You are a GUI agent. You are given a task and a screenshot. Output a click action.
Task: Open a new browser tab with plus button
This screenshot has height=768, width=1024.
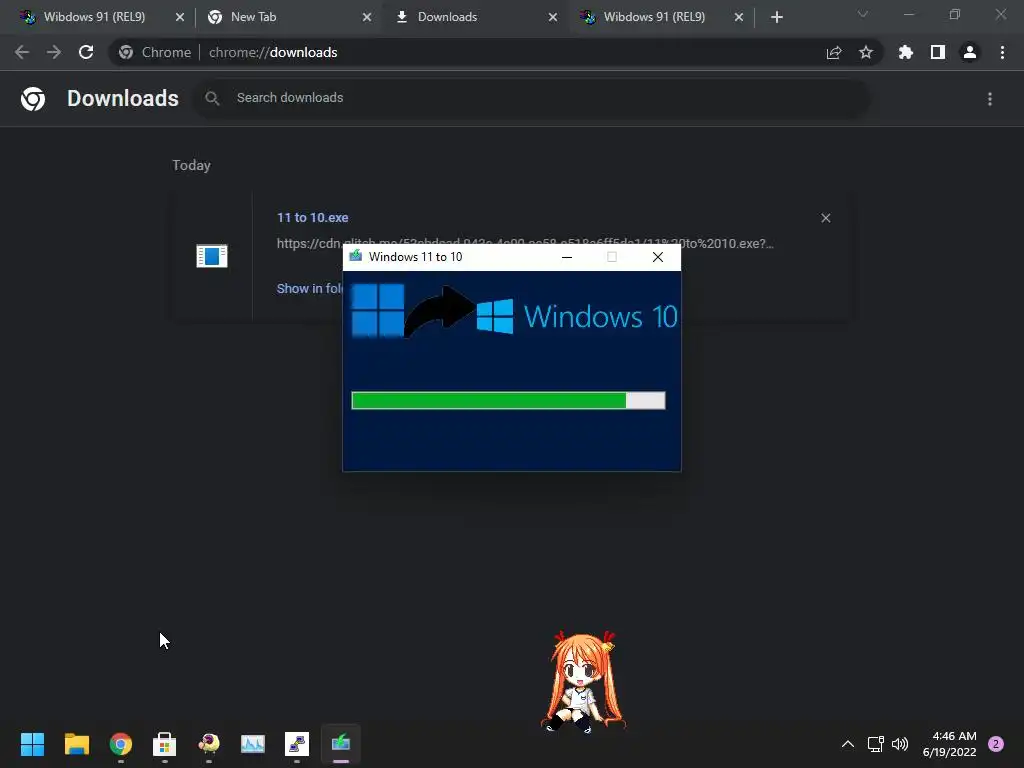776,17
